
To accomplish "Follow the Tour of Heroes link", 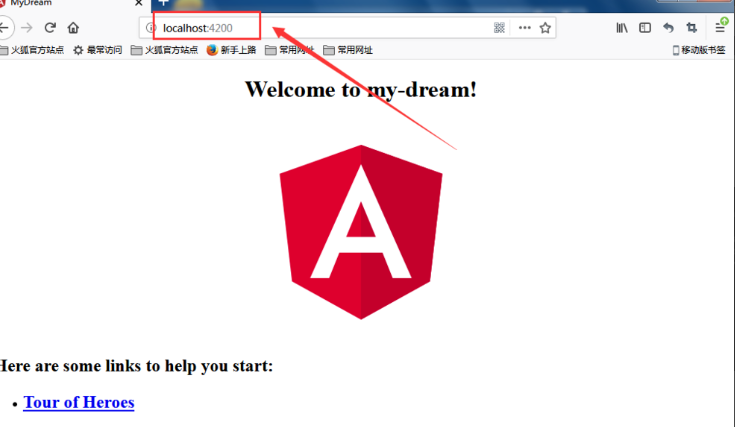I will coord(79,402).
